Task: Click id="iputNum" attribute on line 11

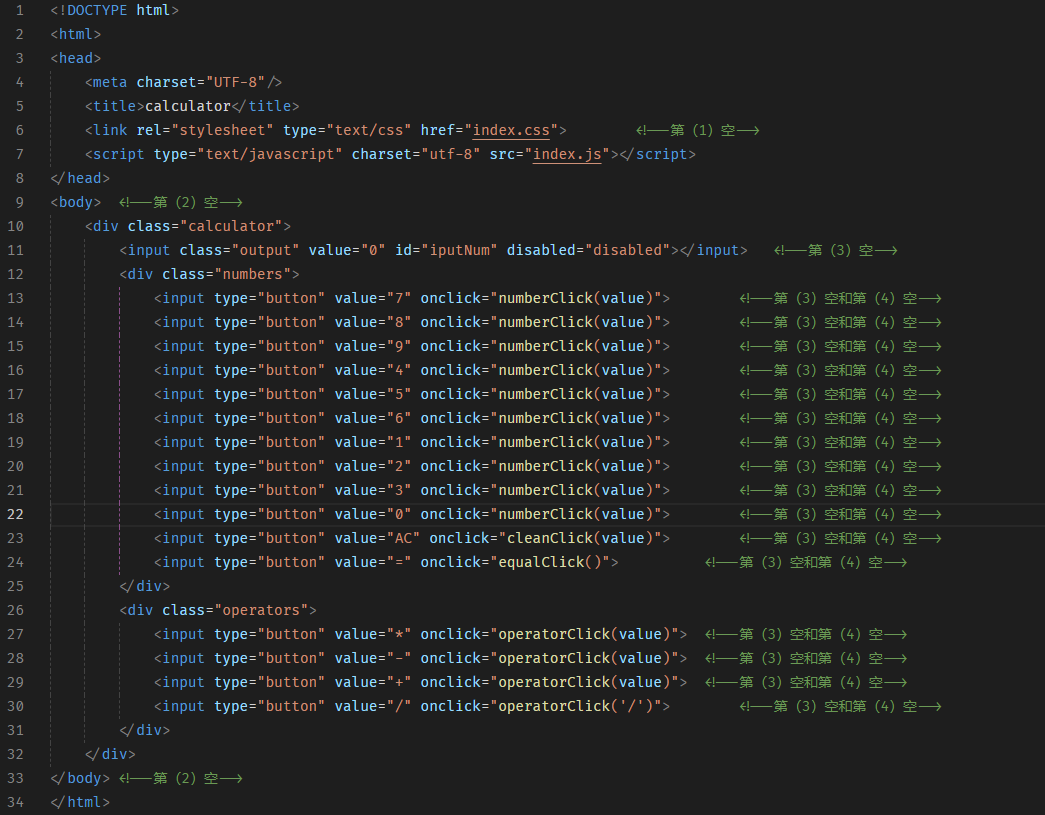Action: pyautogui.click(x=446, y=250)
